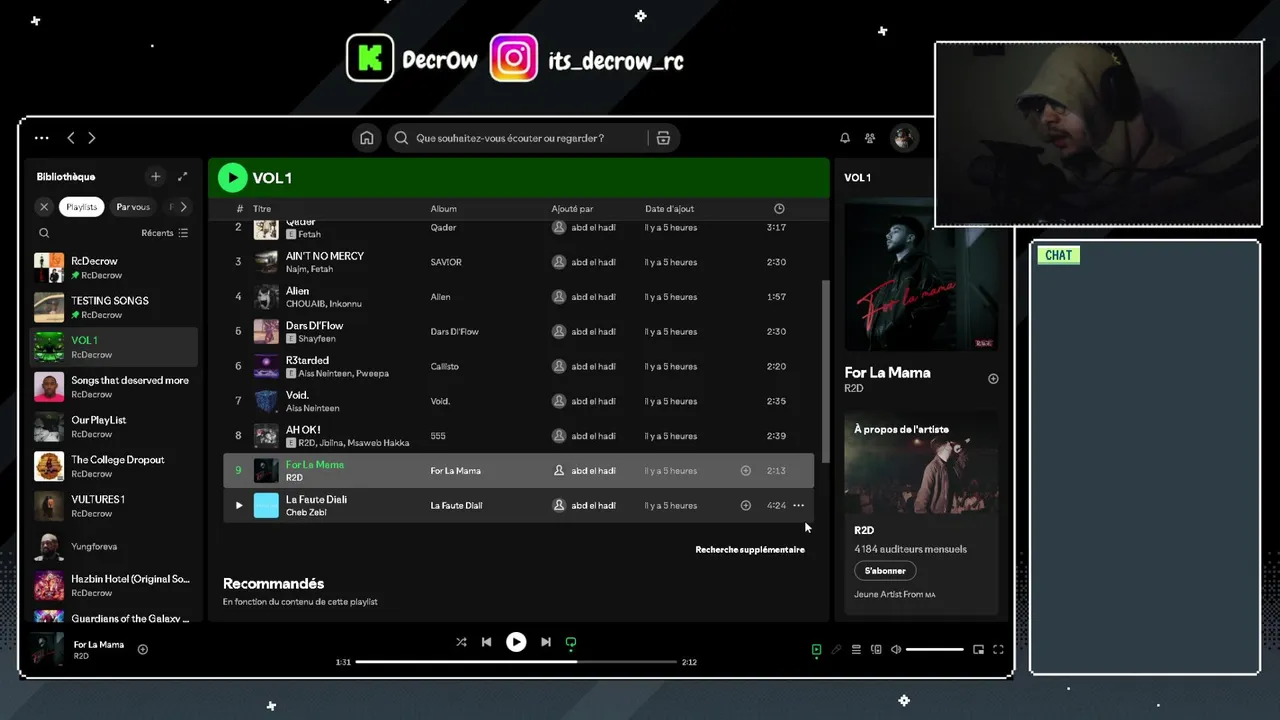Viewport: 1280px width, 720px height.
Task: Search in the library with magnifier icon
Action: click(x=44, y=233)
